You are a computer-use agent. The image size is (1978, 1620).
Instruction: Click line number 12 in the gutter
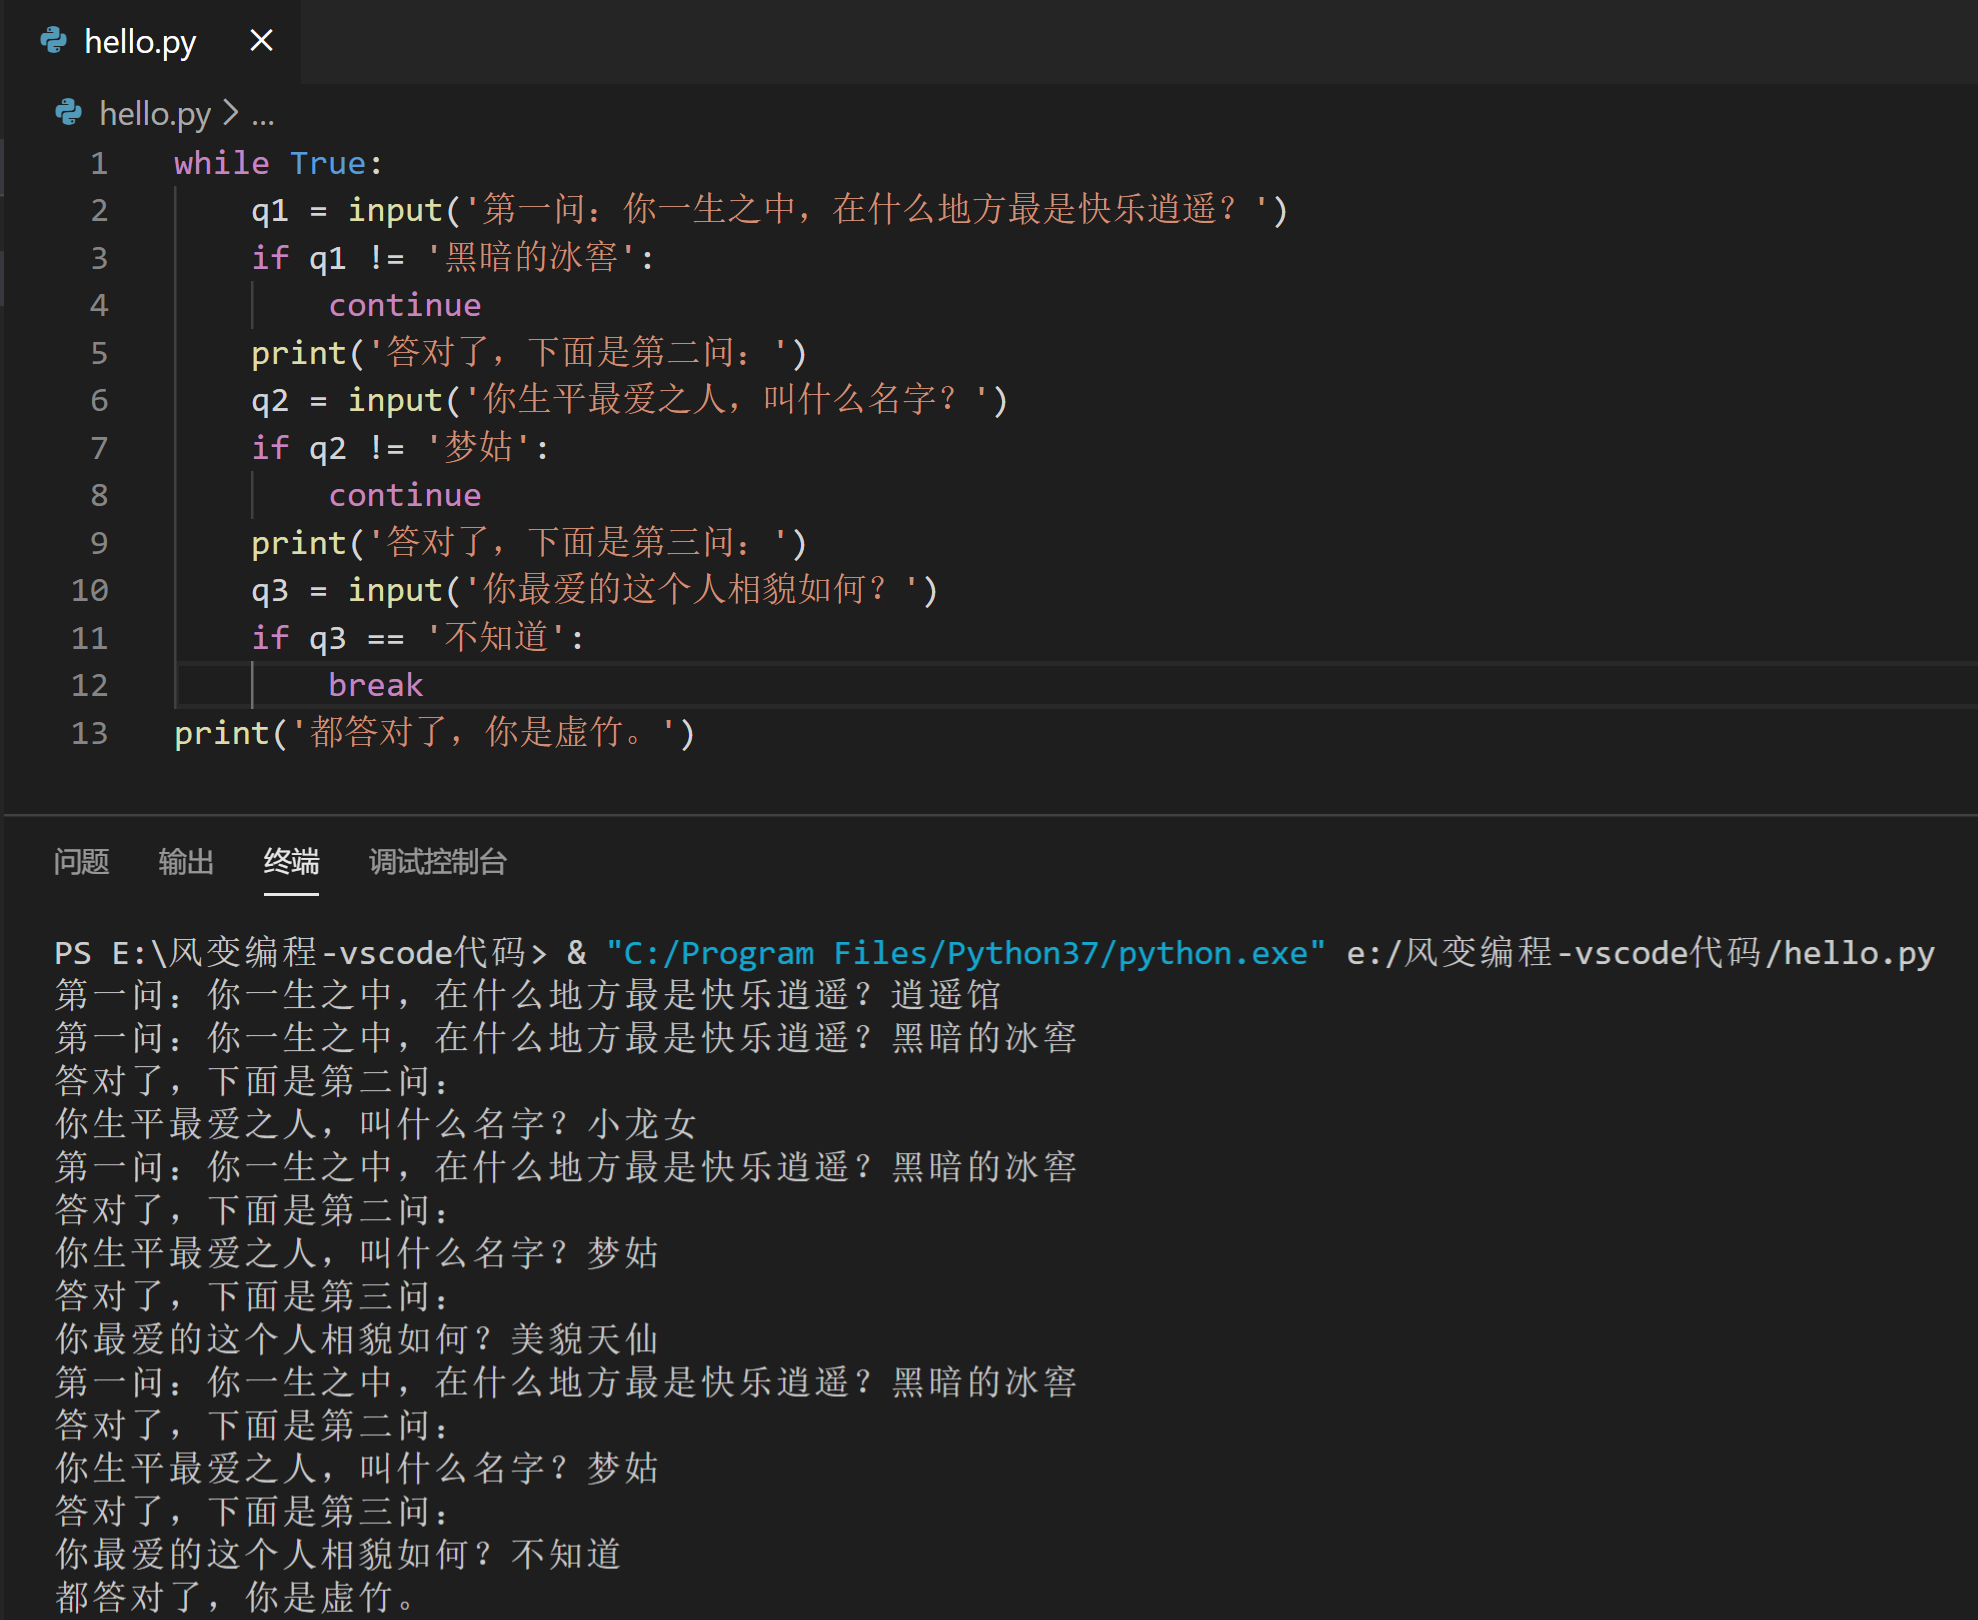89,684
